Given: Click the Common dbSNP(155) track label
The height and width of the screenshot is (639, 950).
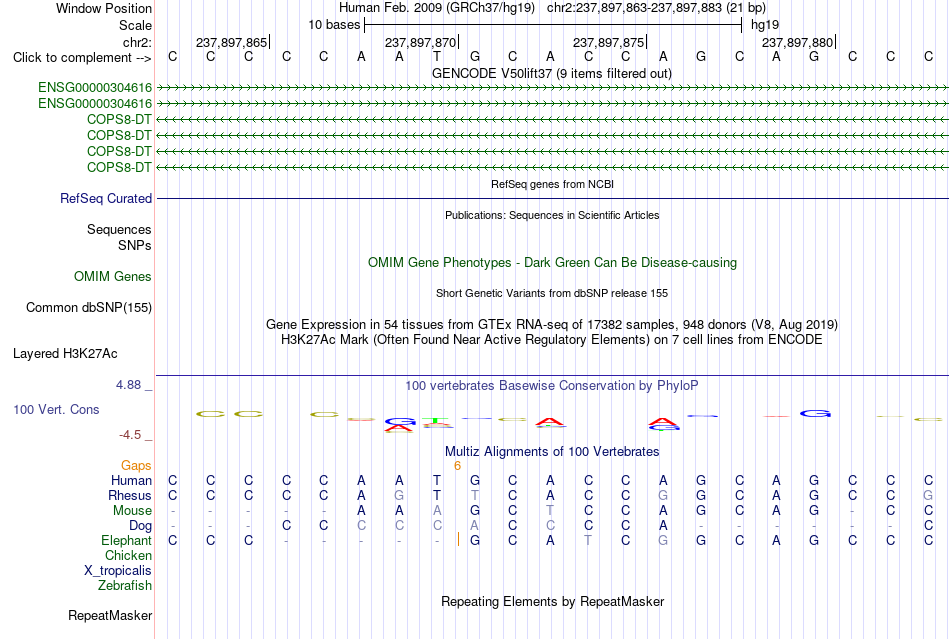Looking at the screenshot, I should coord(89,308).
